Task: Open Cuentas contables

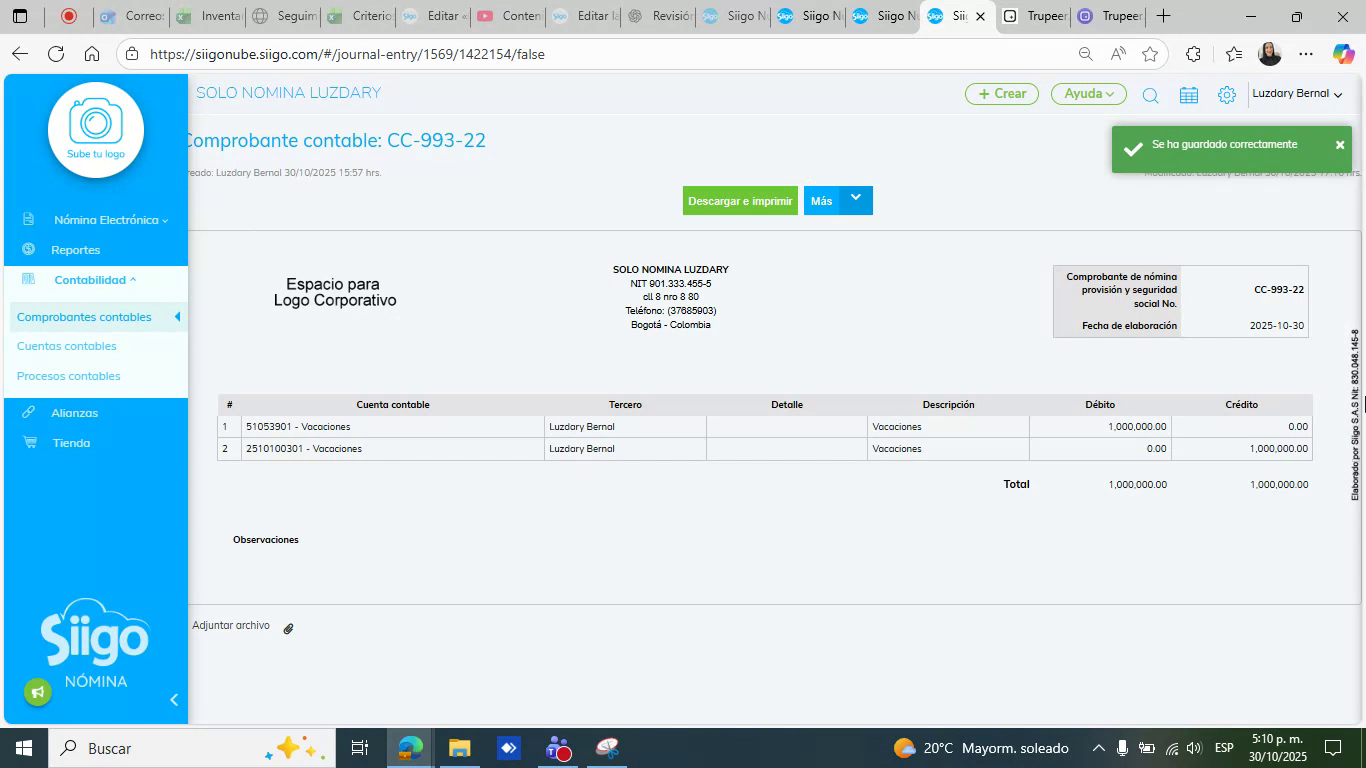Action: pos(67,346)
